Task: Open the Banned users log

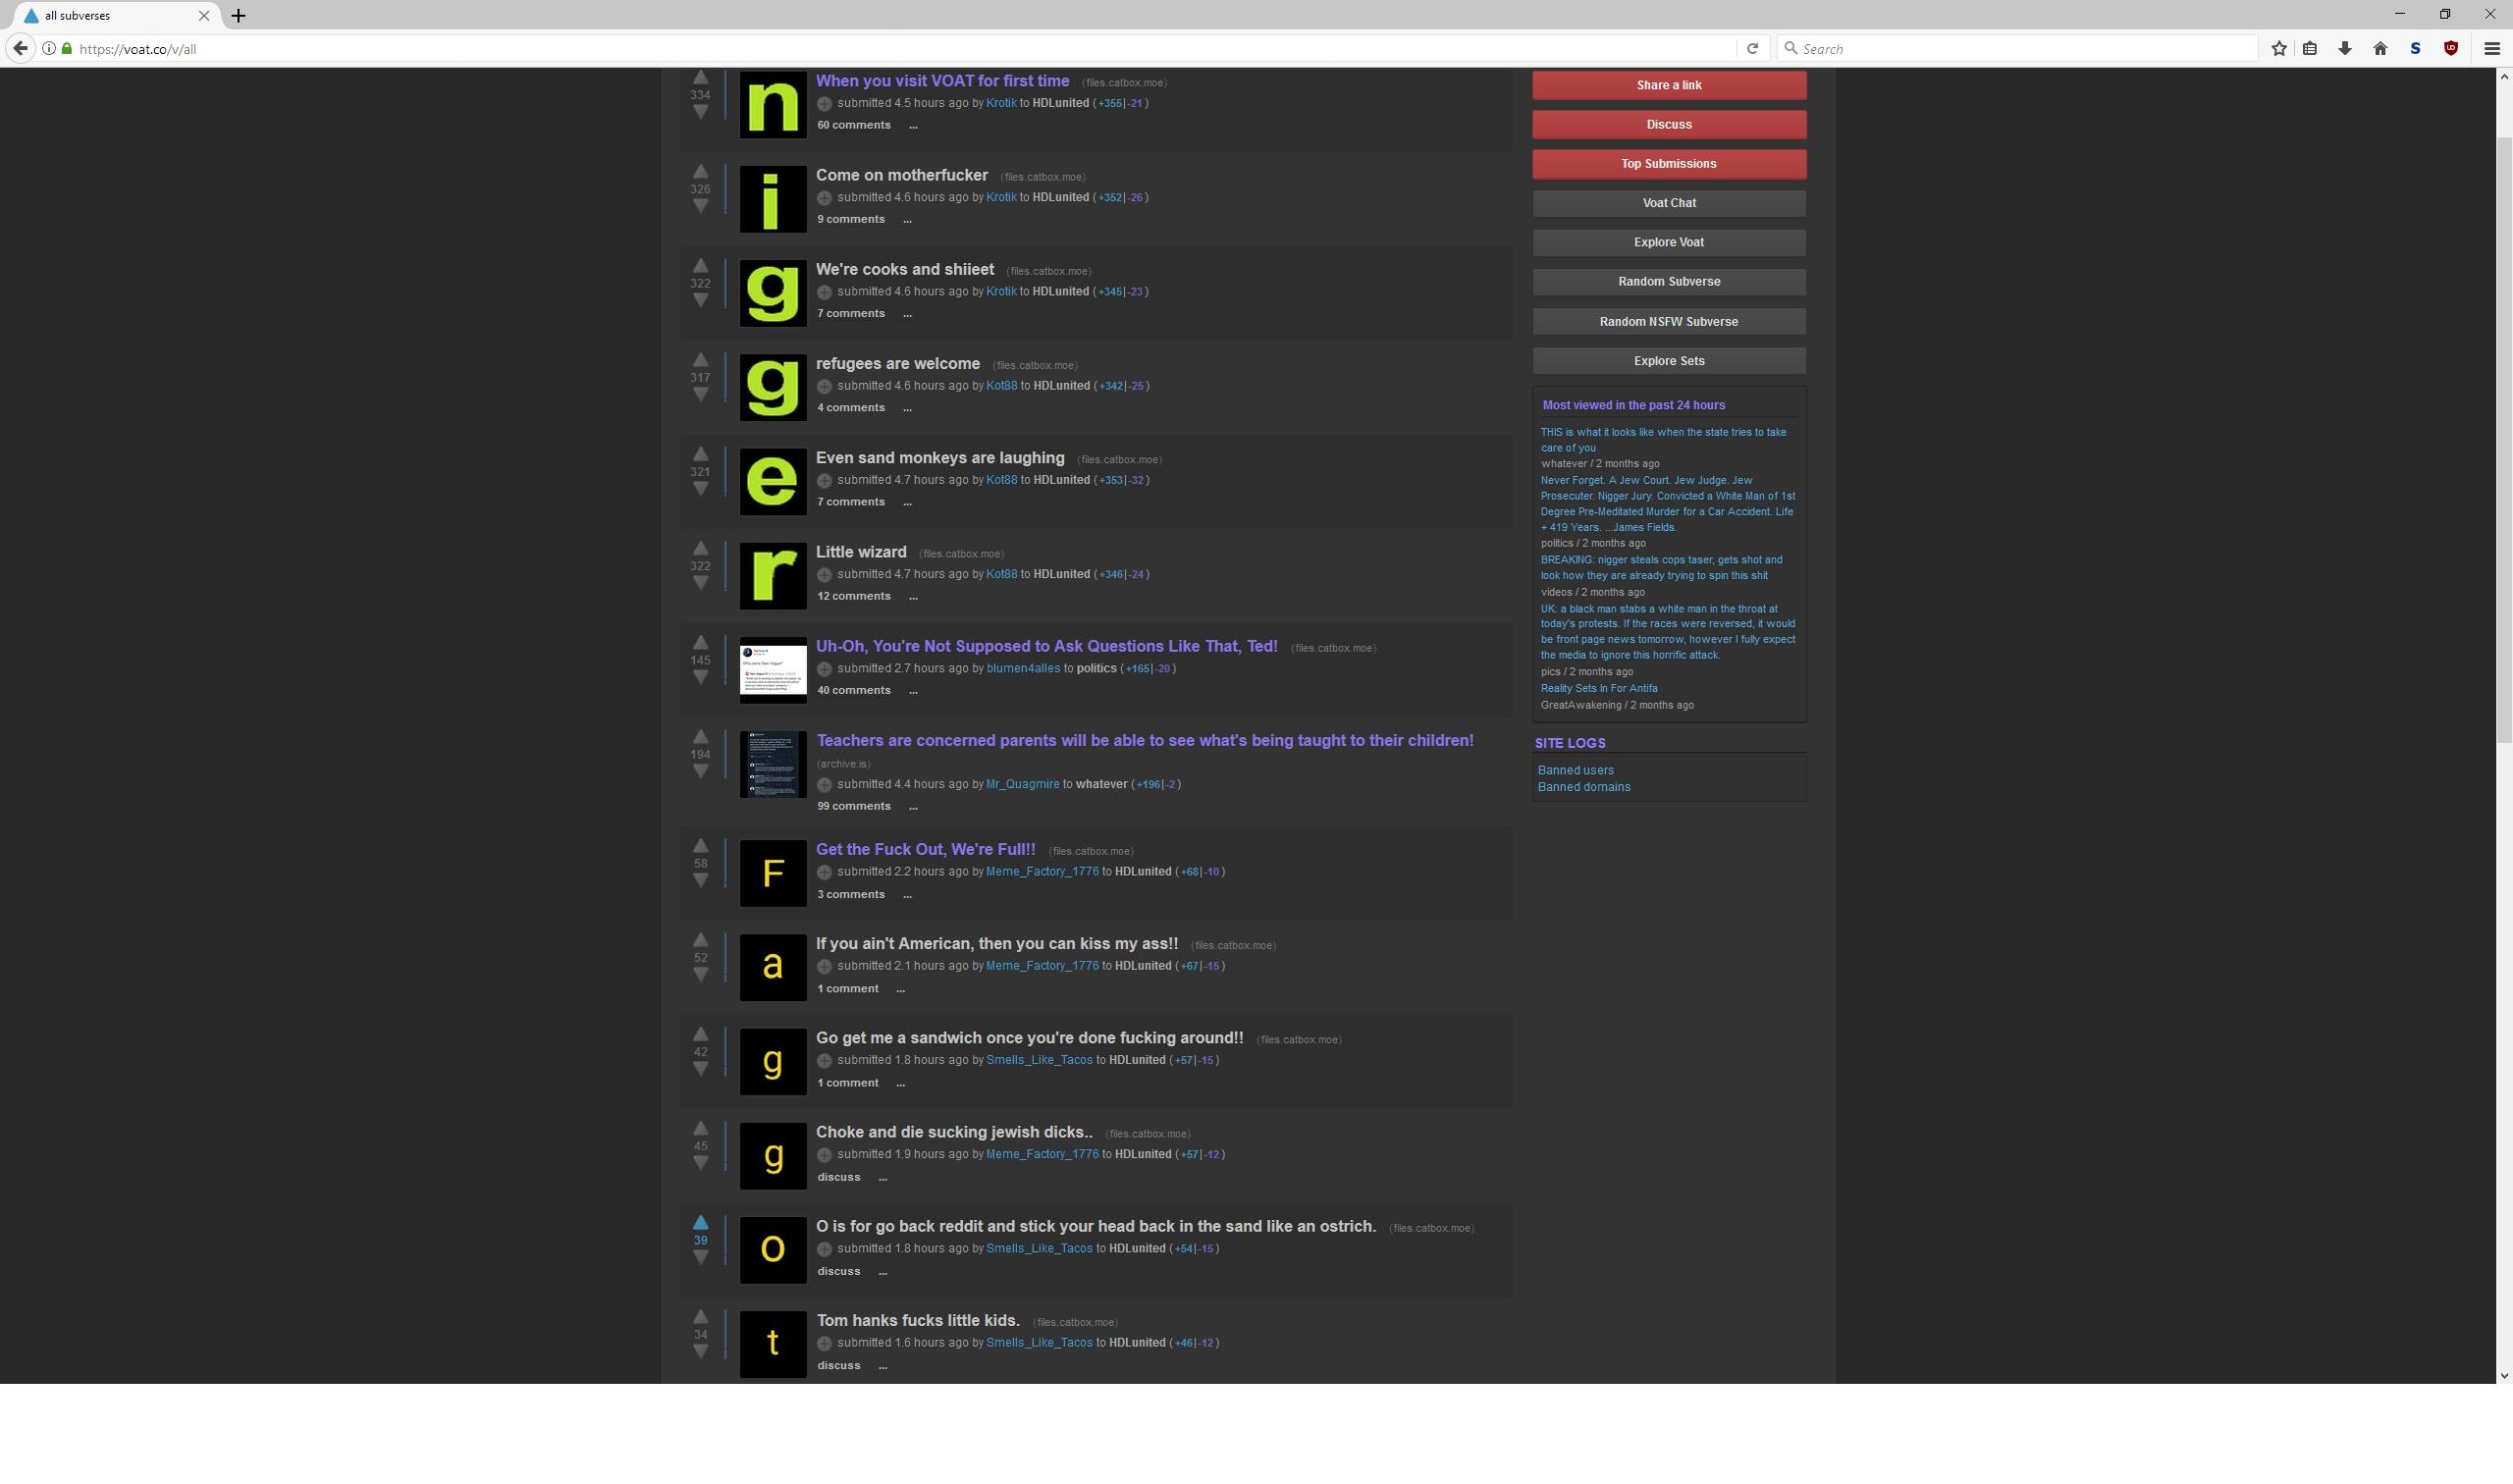Action: click(x=1575, y=770)
